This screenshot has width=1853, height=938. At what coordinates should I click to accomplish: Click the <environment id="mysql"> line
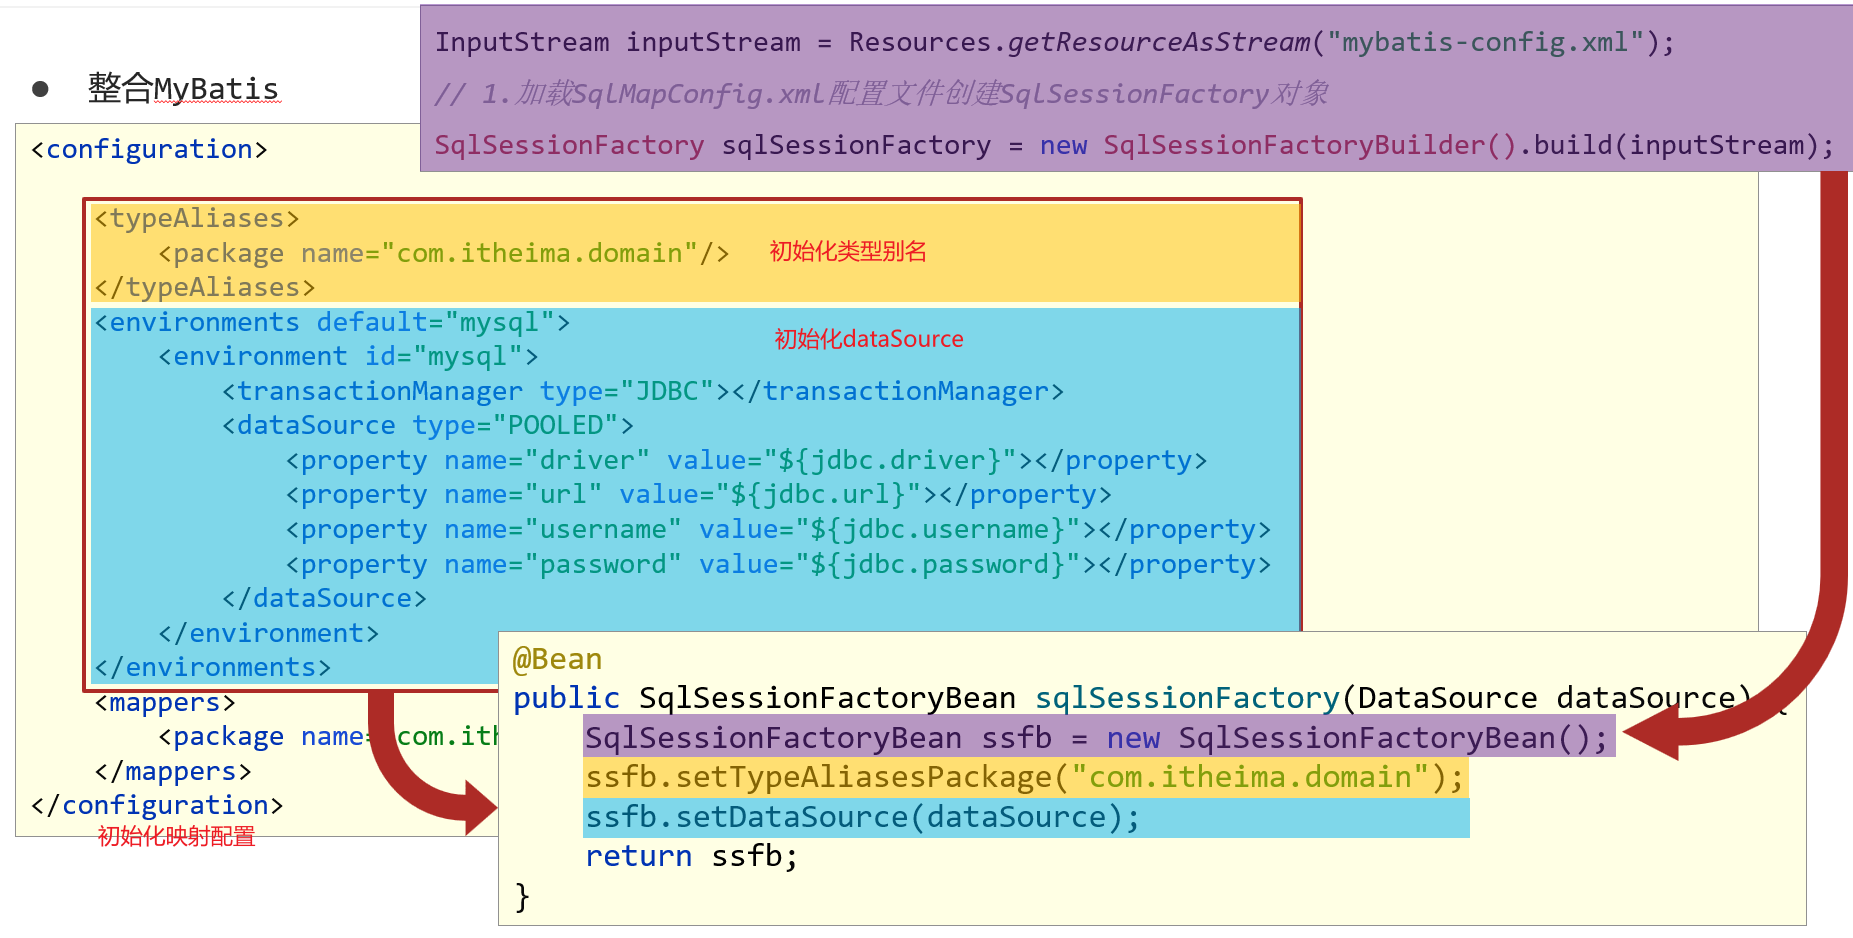click(348, 356)
